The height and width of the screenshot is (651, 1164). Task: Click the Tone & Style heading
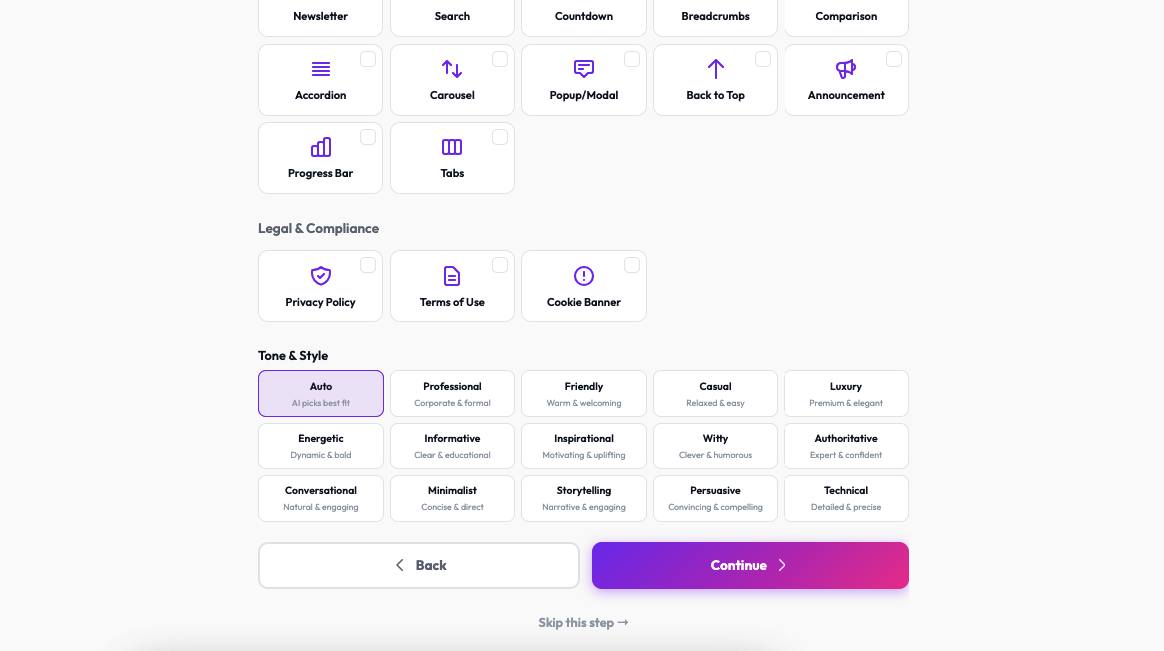pyautogui.click(x=293, y=356)
